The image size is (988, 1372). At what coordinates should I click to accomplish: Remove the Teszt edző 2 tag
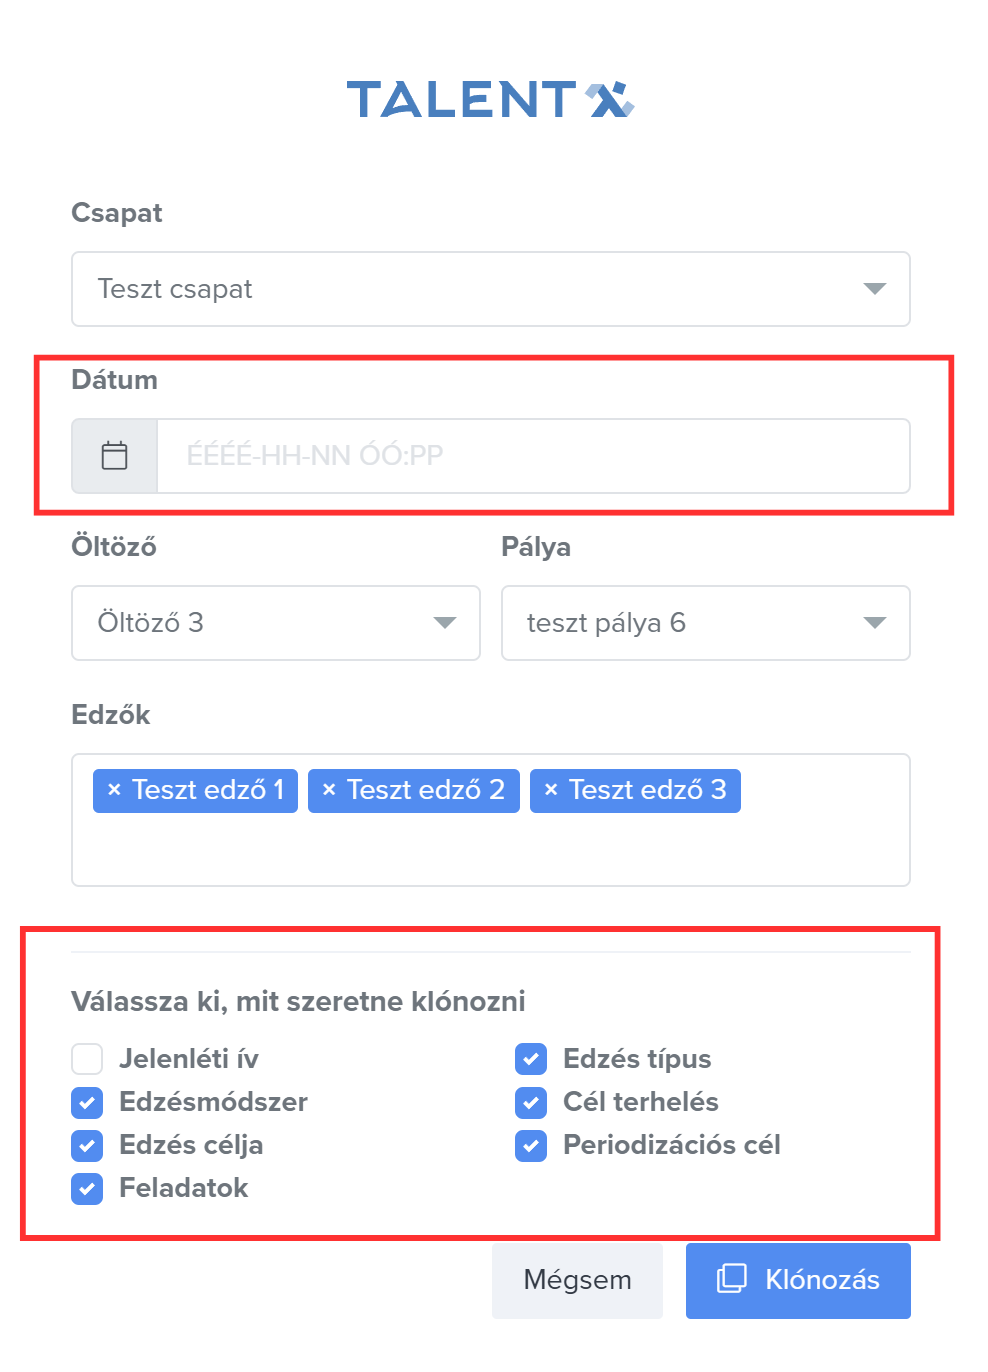point(329,790)
